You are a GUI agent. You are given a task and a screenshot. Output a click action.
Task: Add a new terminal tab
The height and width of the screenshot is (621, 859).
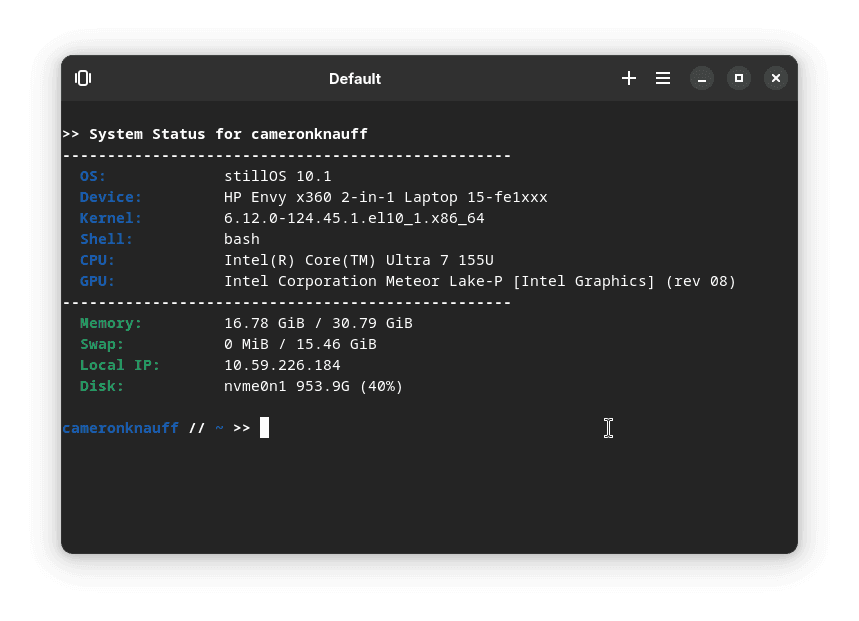click(x=629, y=78)
